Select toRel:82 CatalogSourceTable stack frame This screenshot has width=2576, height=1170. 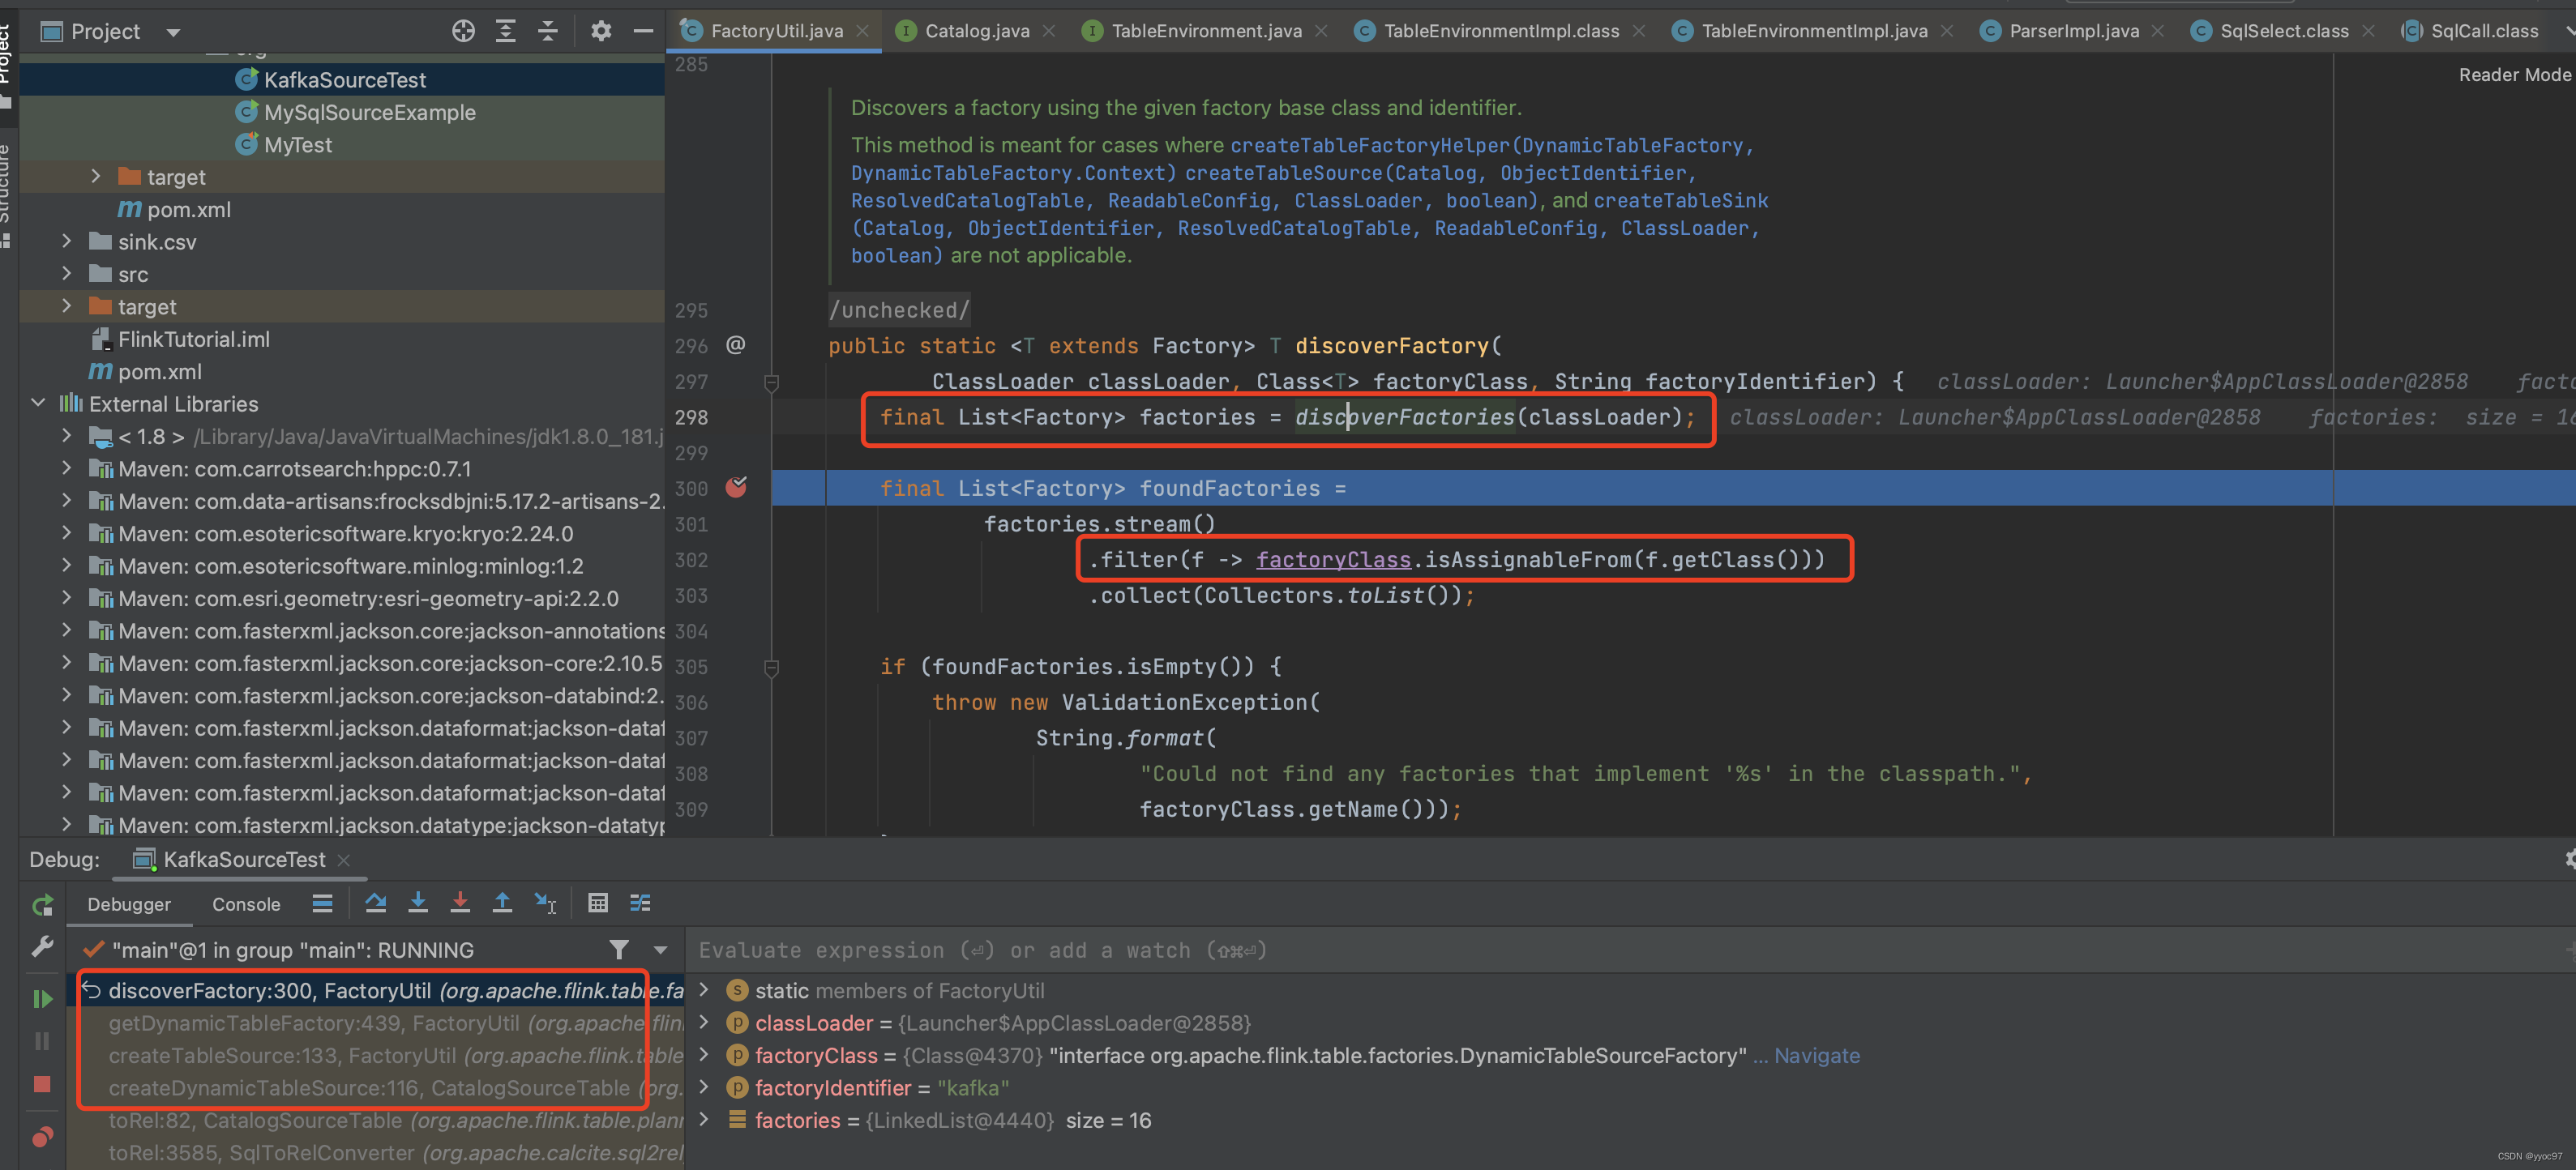[376, 1121]
